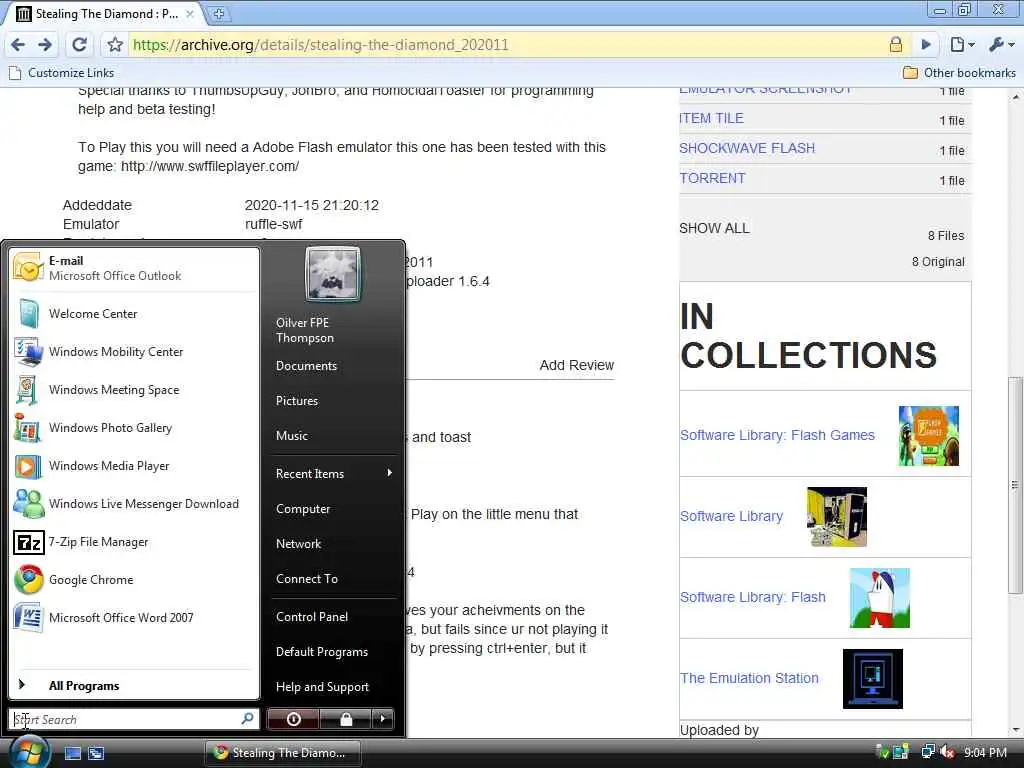Open the Chrome page menu icon
This screenshot has height=768, width=1024.
tap(962, 44)
